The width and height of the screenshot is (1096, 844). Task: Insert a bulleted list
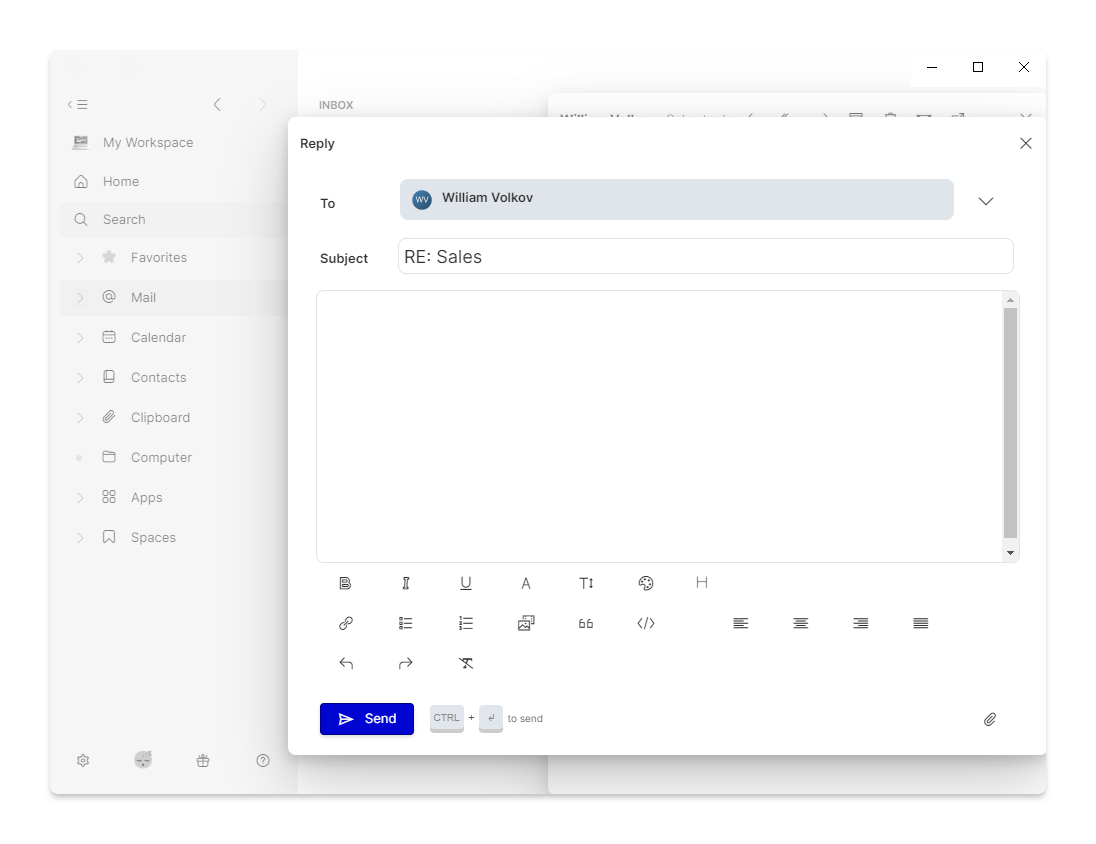[406, 623]
